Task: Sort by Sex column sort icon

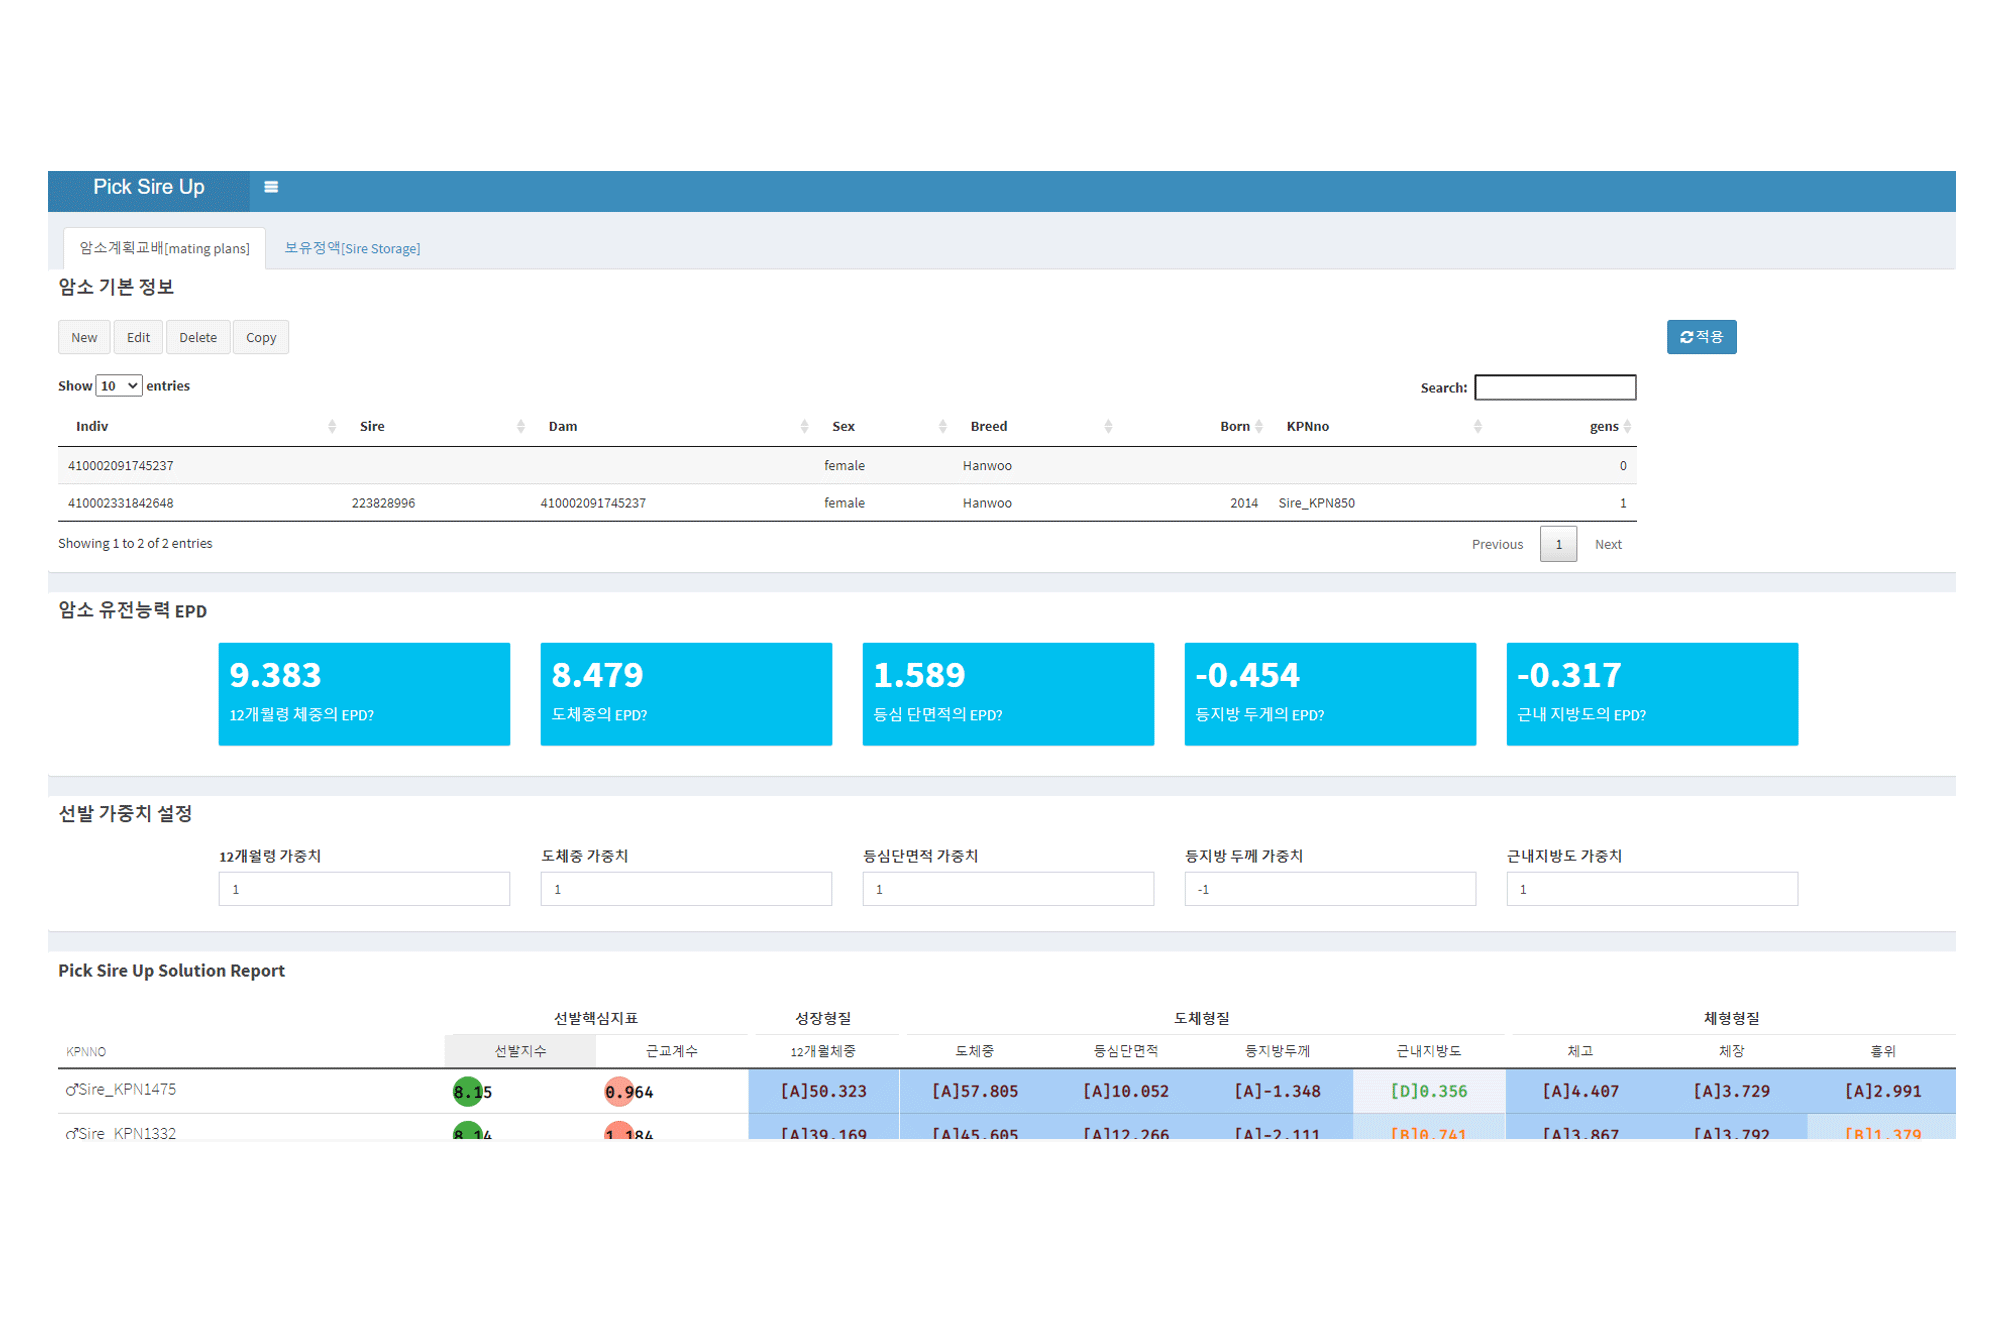Action: point(942,427)
